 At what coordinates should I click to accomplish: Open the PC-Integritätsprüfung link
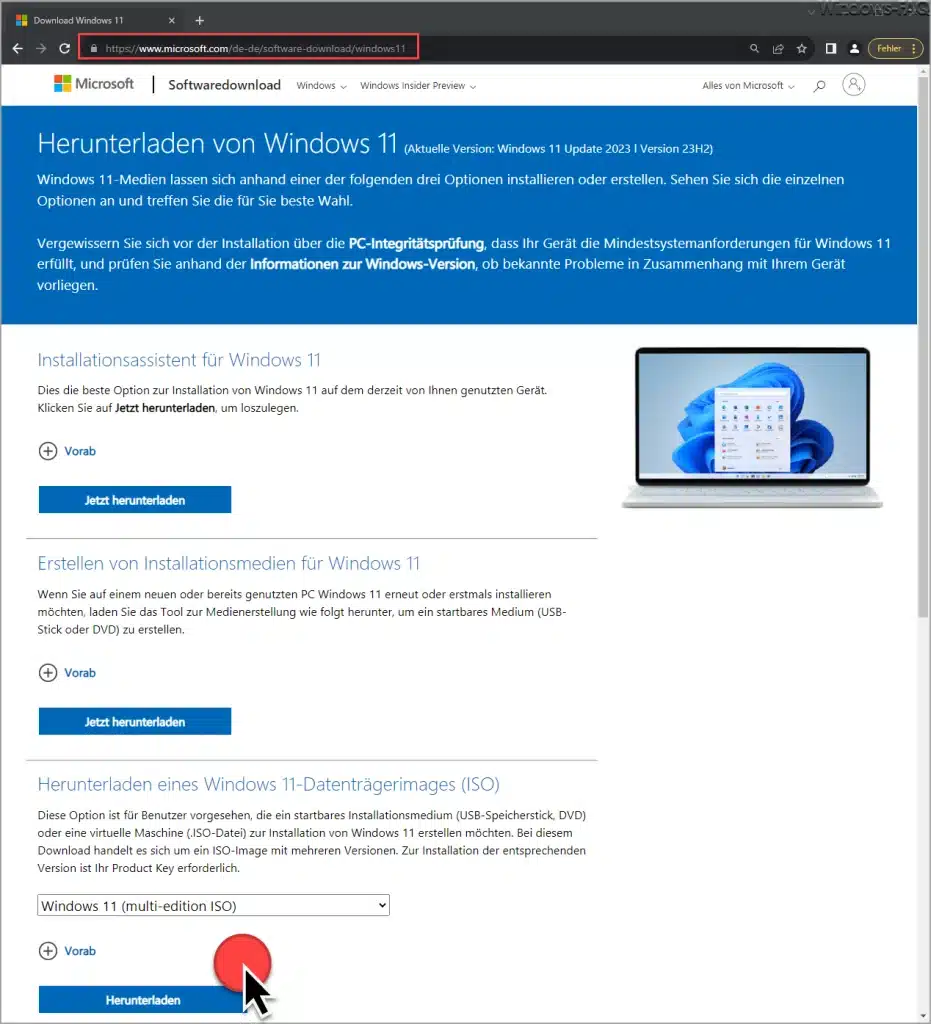(417, 244)
